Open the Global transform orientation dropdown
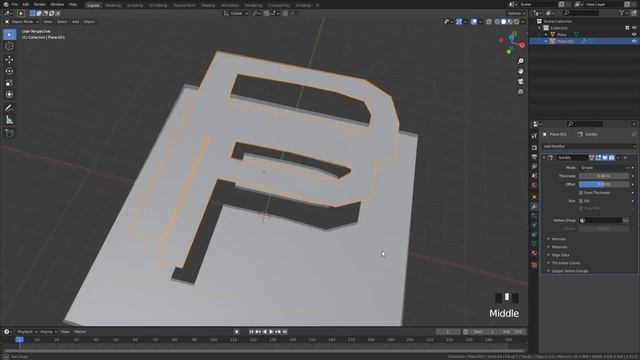 236,13
